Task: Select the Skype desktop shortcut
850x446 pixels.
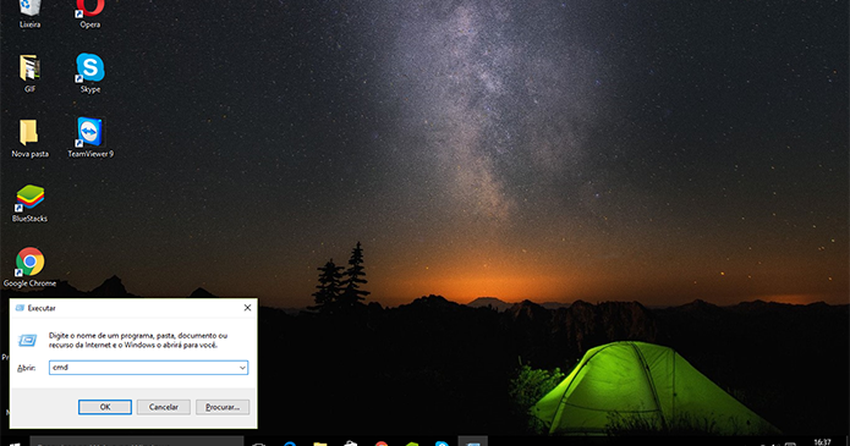Action: 90,73
